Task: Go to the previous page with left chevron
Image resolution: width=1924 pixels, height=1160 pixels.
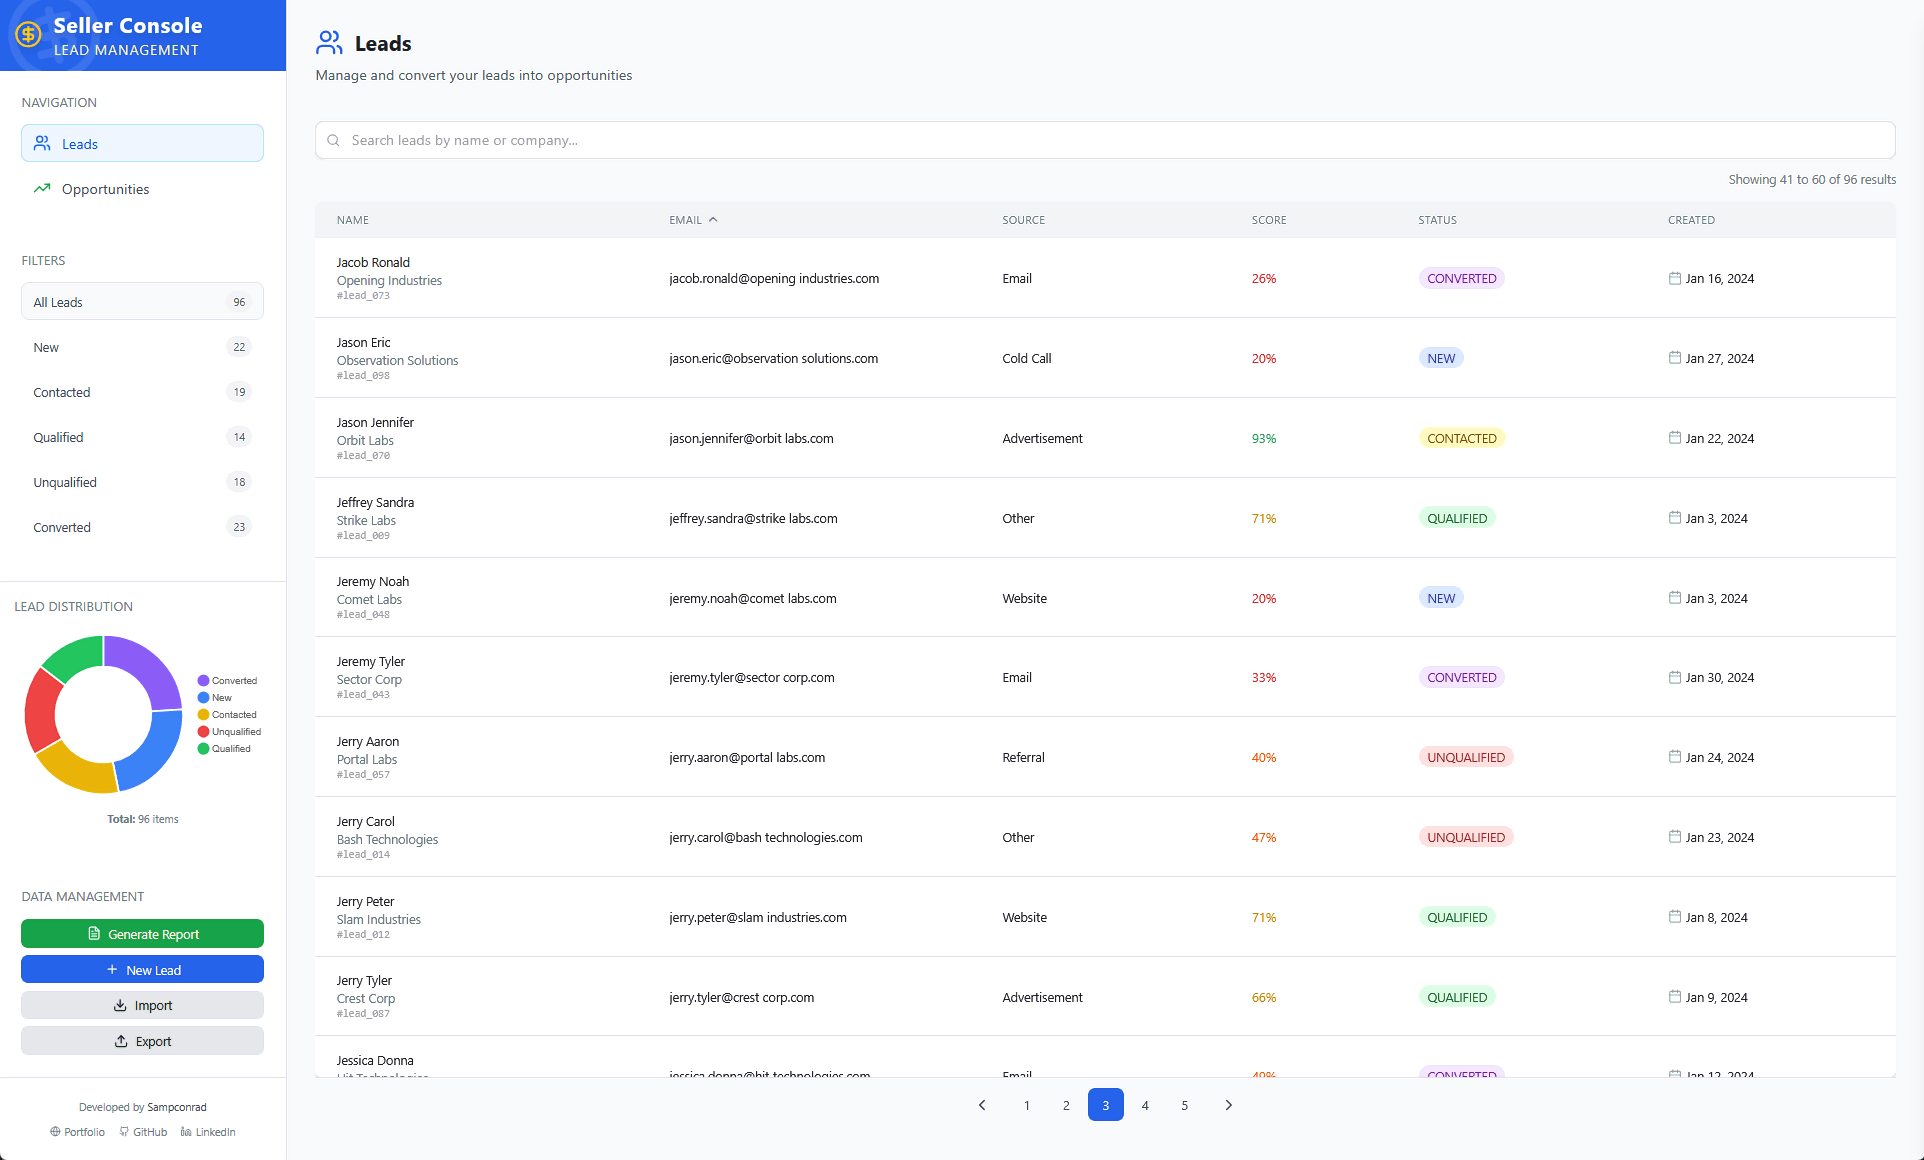Action: tap(982, 1105)
